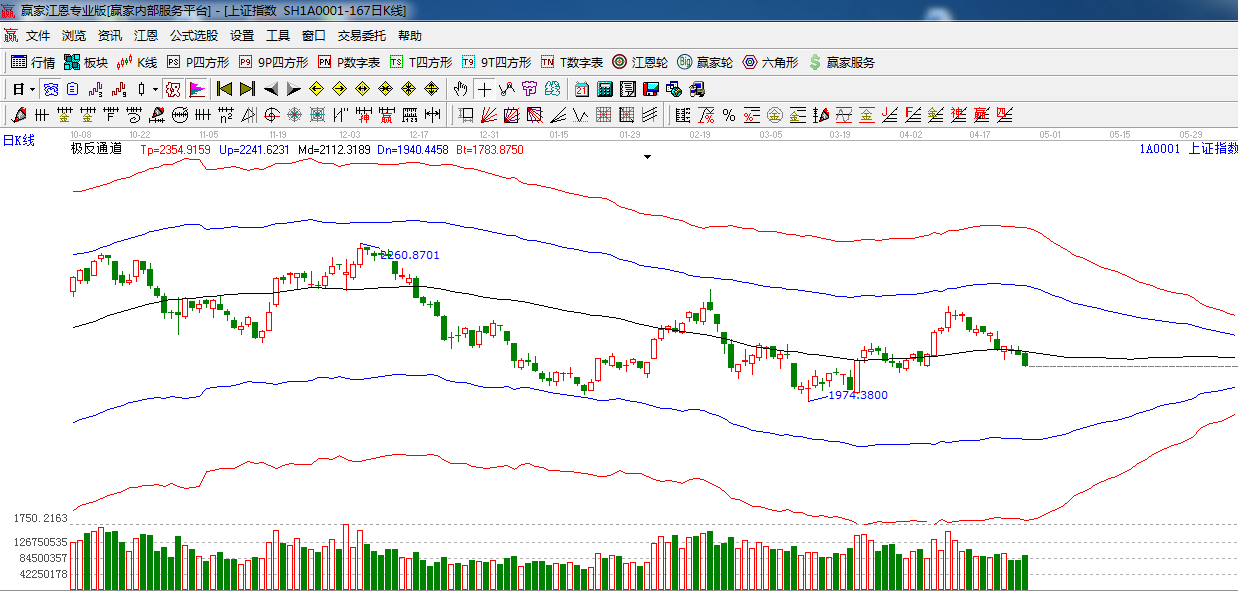Viewport: 1238px width, 591px height.
Task: Click the 江恩轮 toolbar button
Action: (640, 62)
